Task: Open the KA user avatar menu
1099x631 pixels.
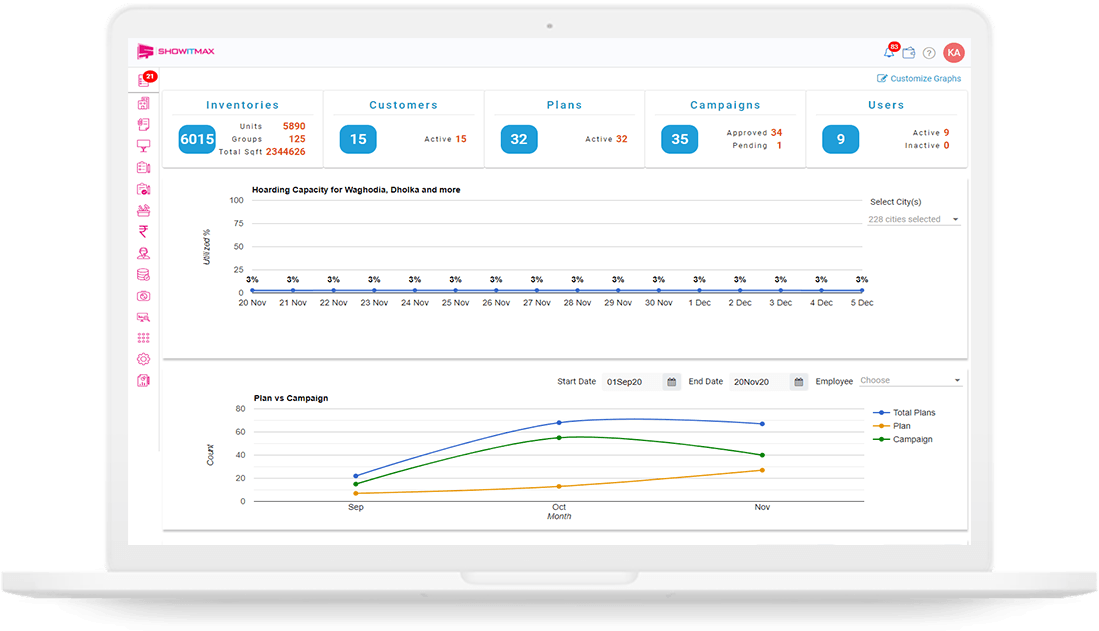Action: click(953, 53)
